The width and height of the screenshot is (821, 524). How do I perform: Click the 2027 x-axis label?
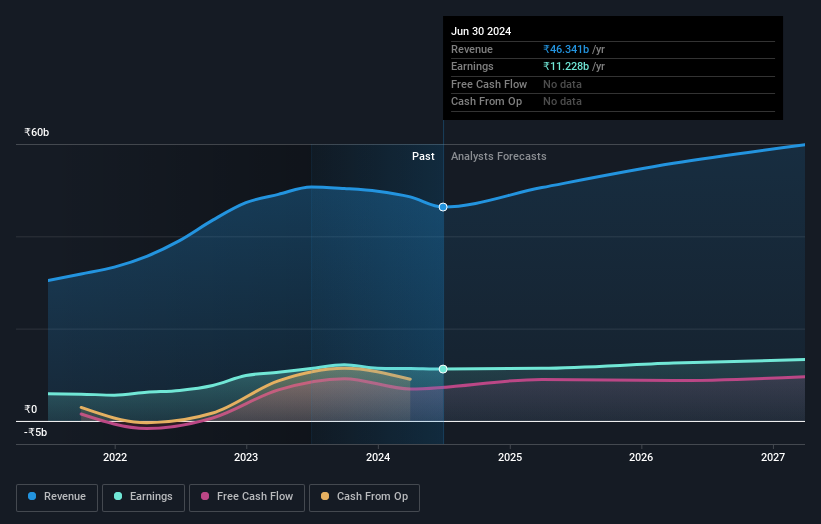(x=773, y=457)
